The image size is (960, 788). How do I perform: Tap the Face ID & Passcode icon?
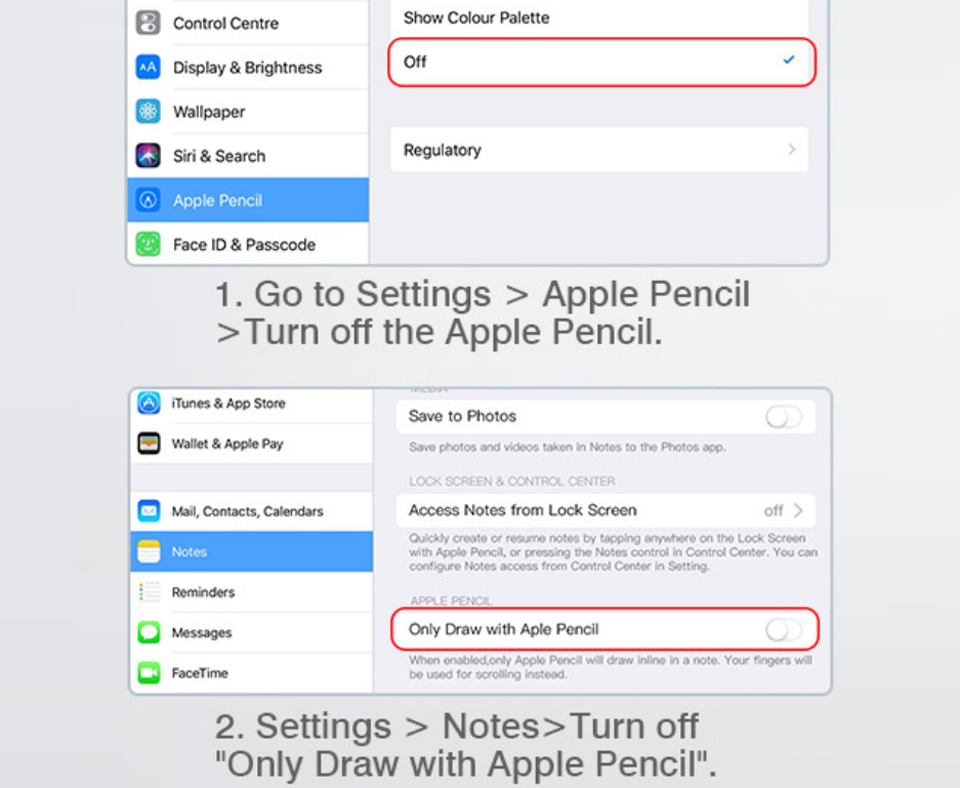(x=148, y=244)
